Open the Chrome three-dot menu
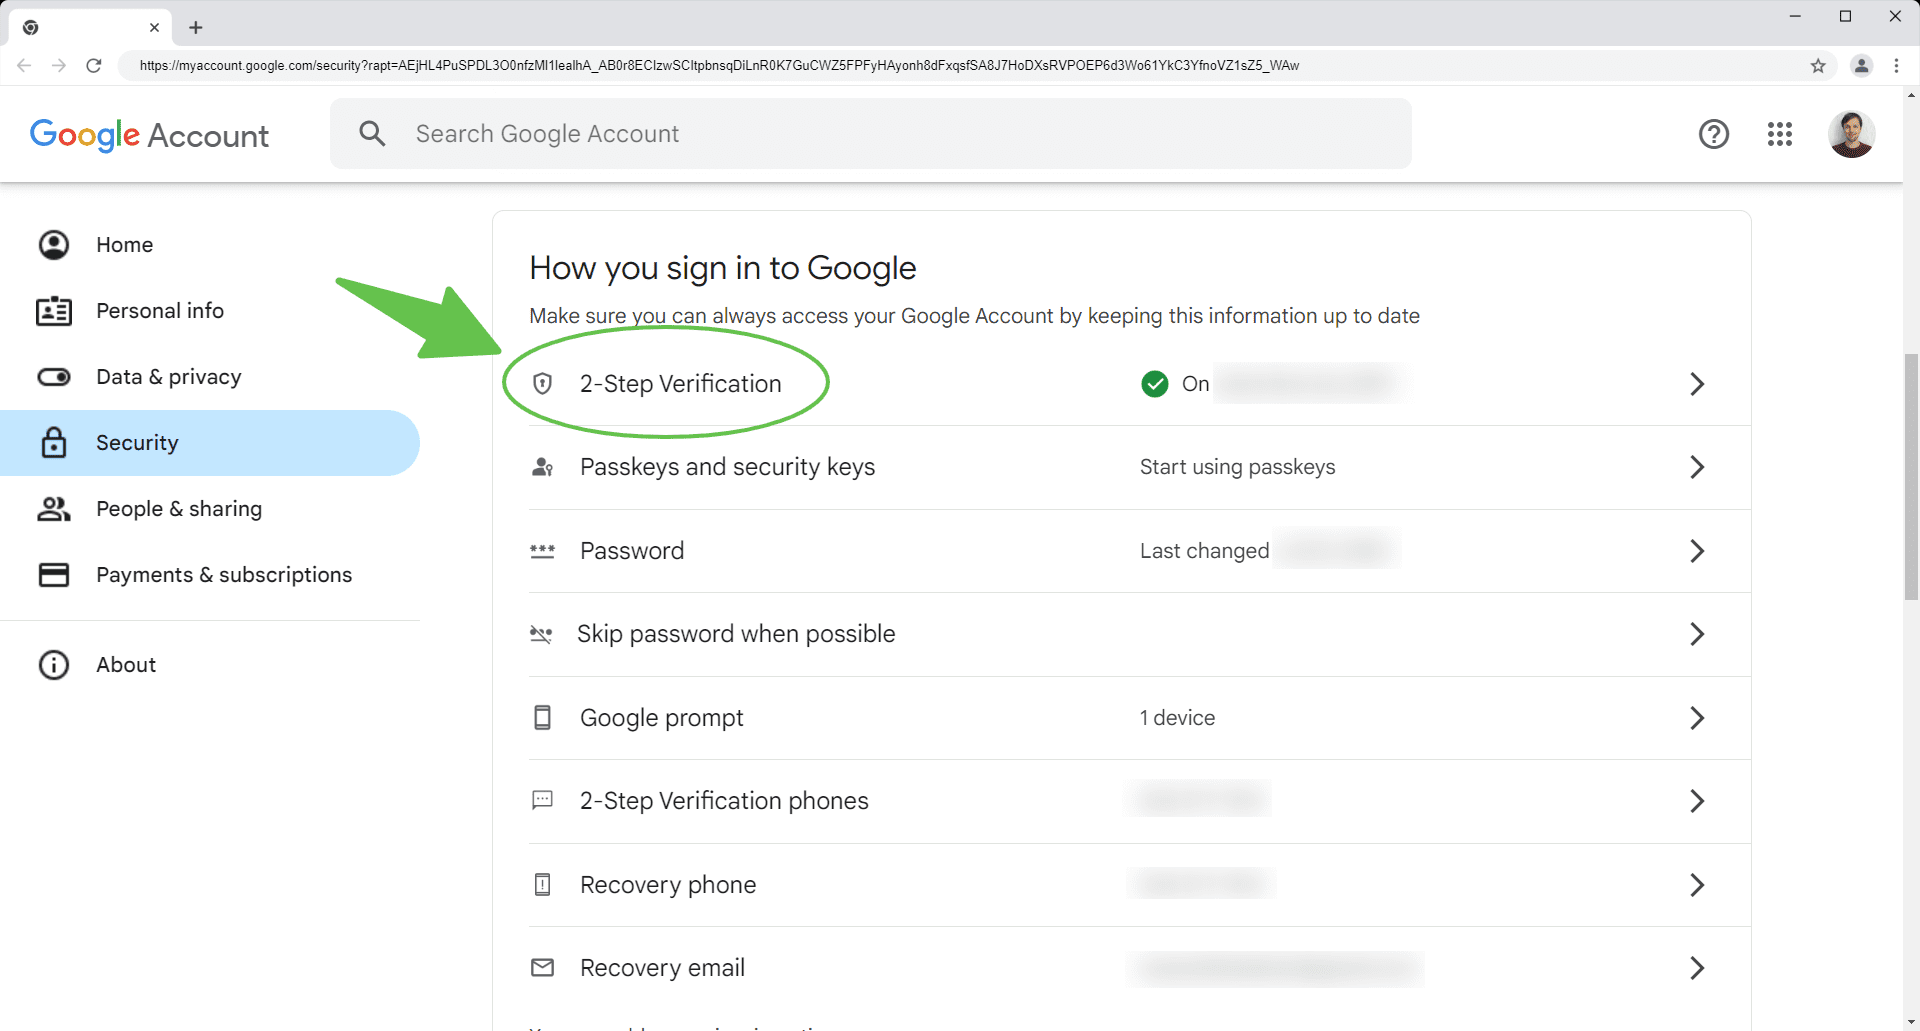The image size is (1920, 1031). (1897, 66)
